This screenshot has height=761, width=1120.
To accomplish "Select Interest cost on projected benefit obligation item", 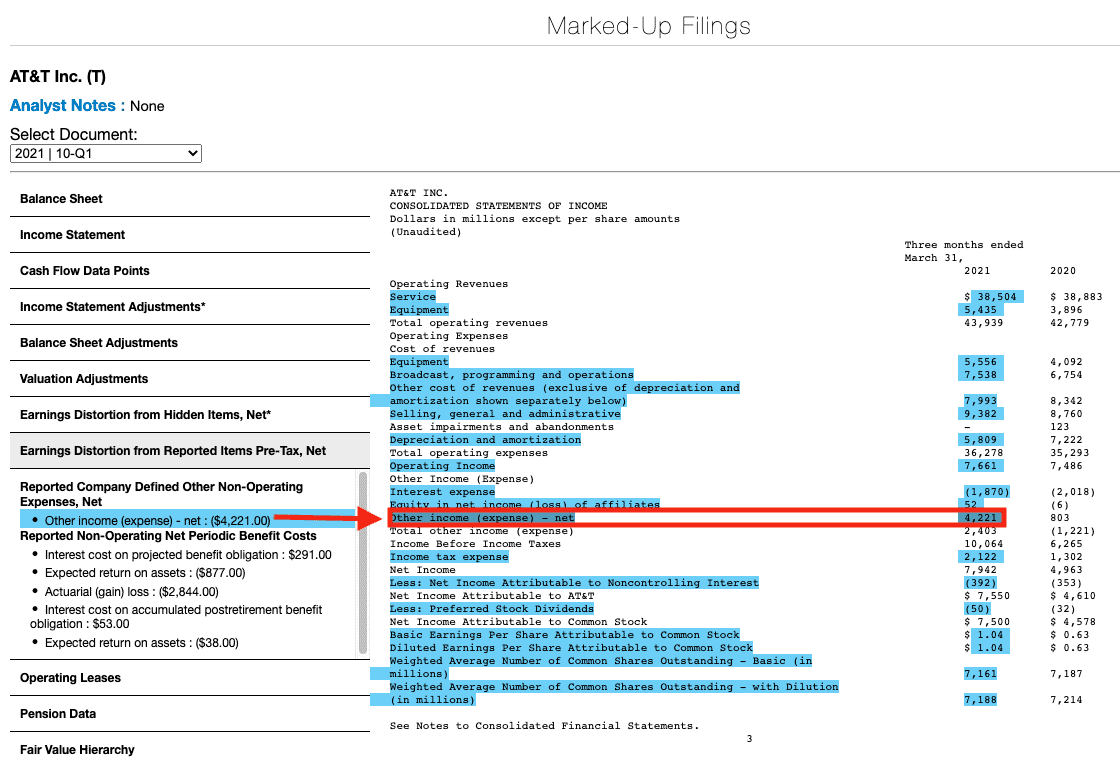I will pos(188,554).
